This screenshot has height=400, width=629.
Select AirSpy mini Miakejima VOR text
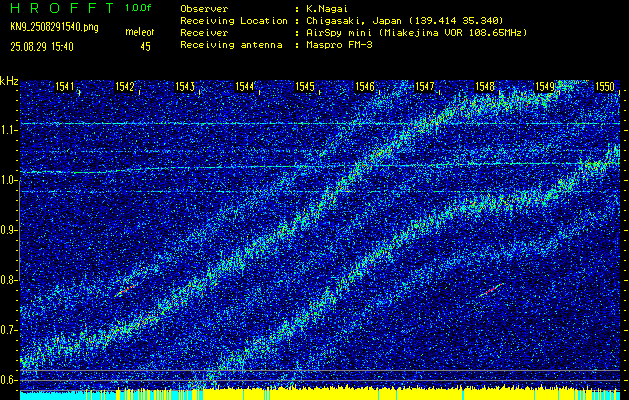pos(417,33)
